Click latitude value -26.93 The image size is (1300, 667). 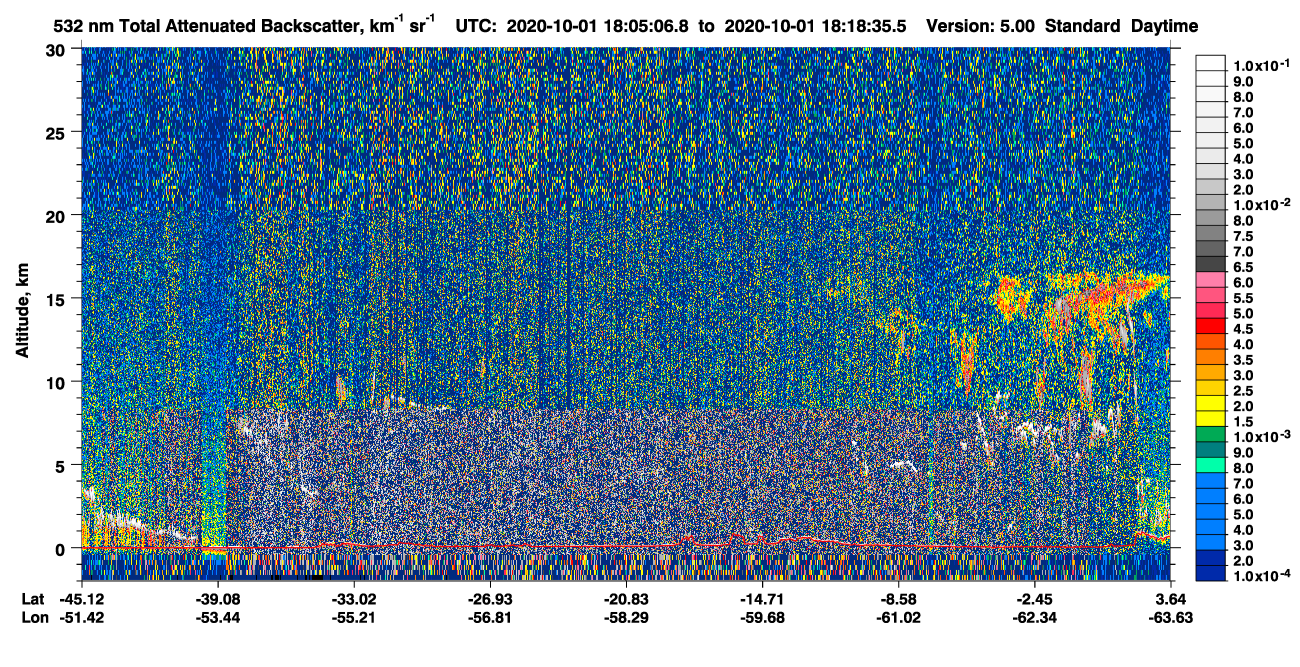(490, 598)
